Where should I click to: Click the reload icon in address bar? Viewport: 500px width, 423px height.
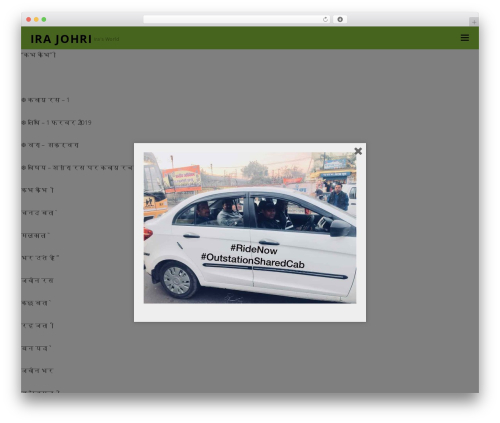click(x=325, y=19)
